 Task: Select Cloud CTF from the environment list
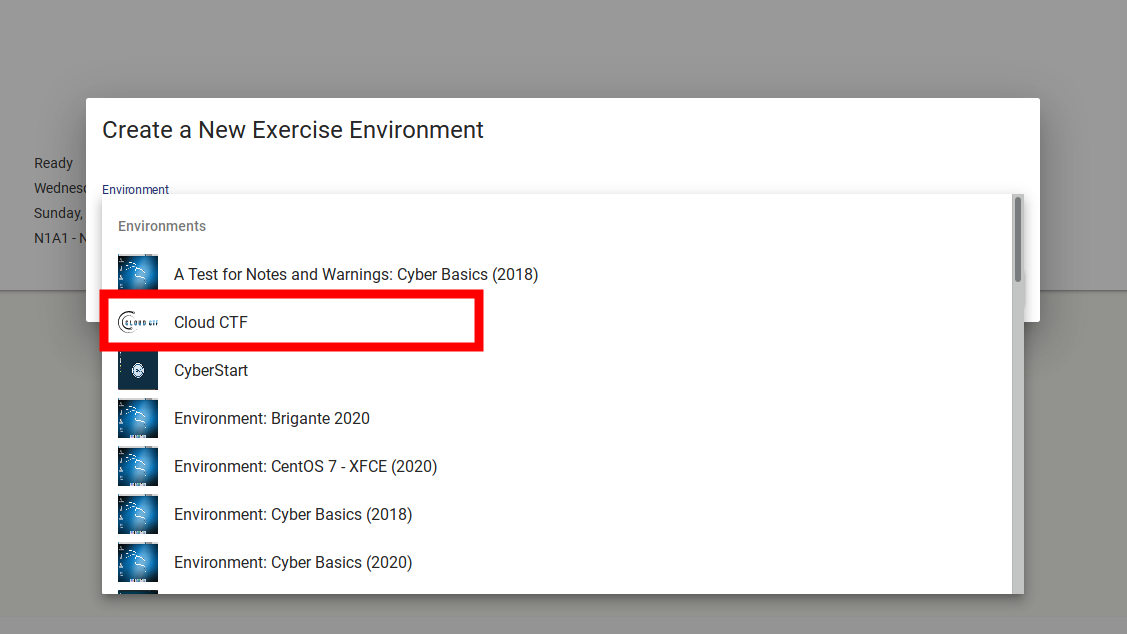coord(211,322)
